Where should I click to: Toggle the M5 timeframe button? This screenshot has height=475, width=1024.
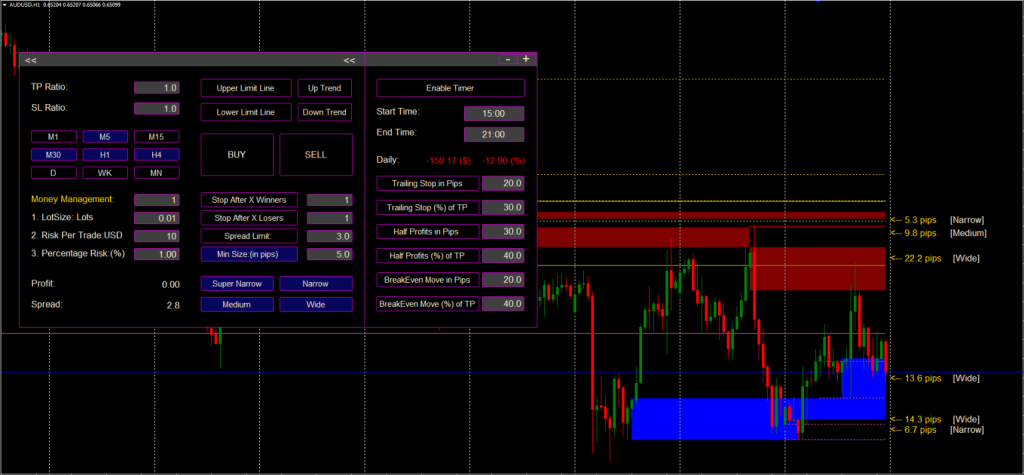(x=104, y=136)
